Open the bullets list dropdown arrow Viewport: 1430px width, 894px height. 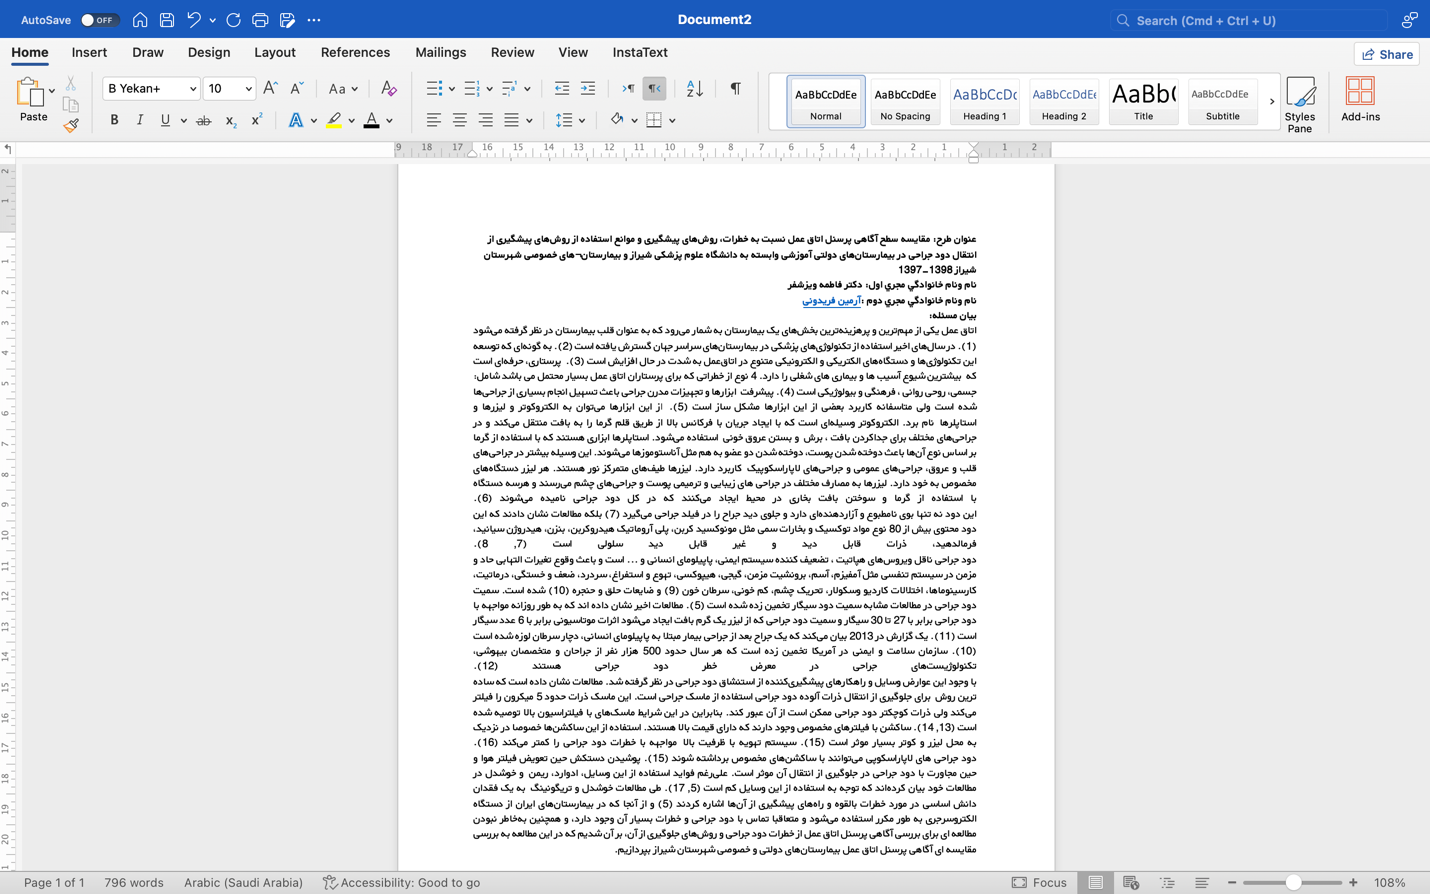click(x=452, y=89)
